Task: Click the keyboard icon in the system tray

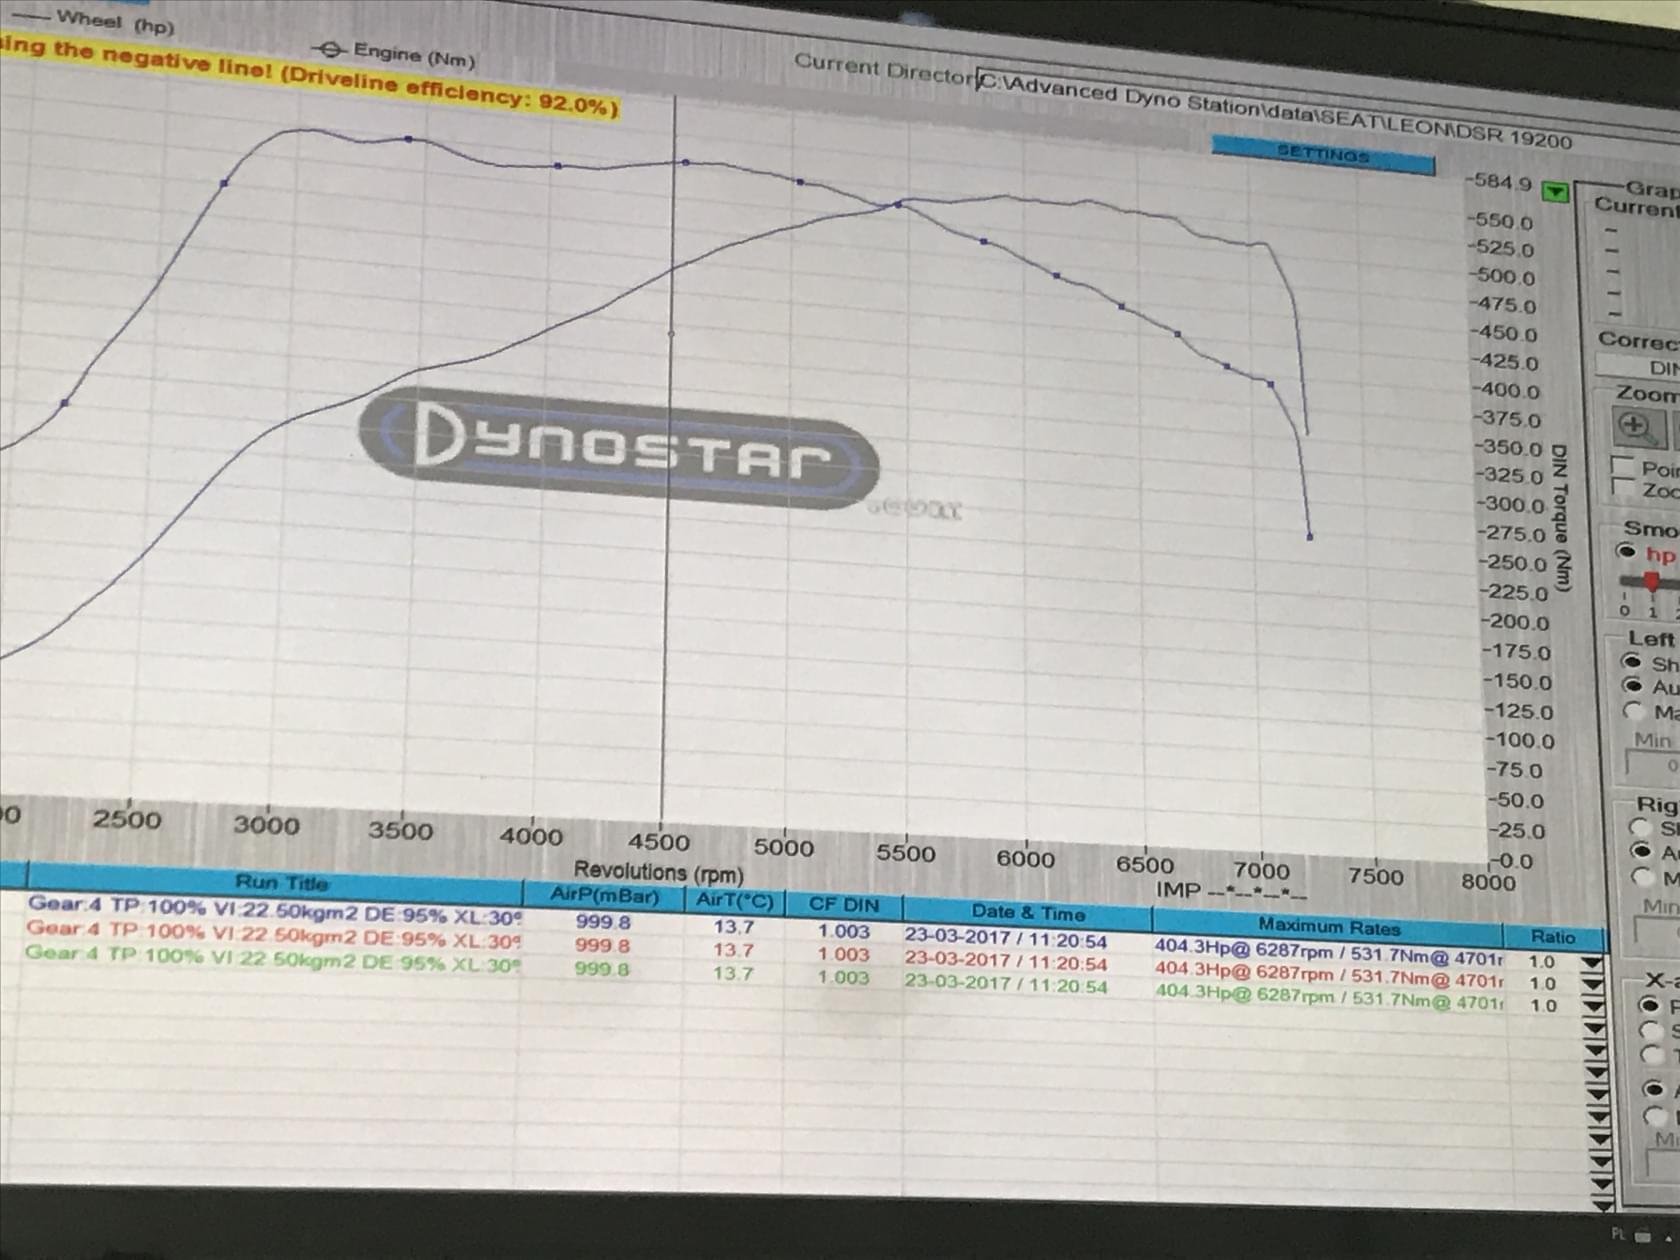Action: [1645, 1237]
